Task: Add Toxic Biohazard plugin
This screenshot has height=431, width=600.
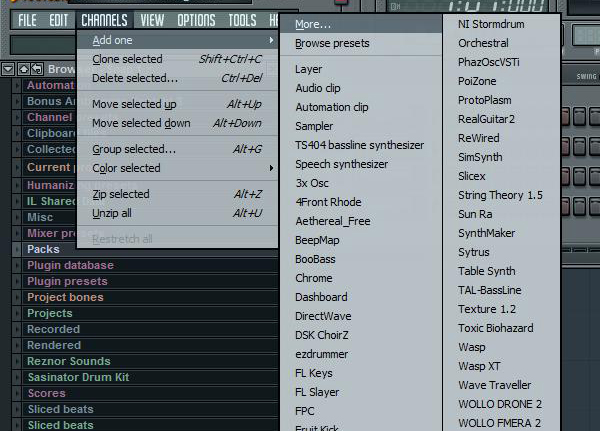Action: [x=502, y=328]
